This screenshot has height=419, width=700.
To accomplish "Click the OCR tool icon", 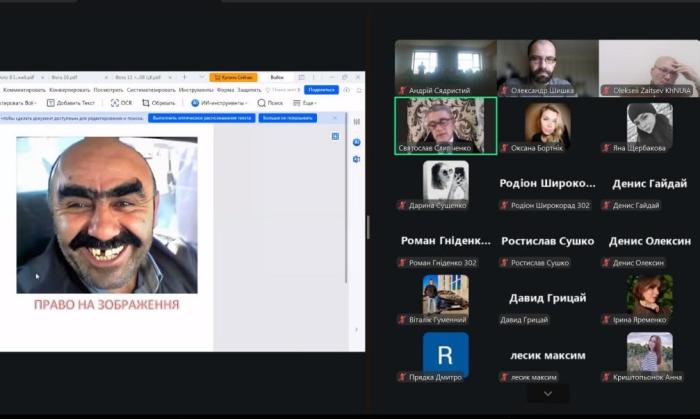I will [120, 103].
